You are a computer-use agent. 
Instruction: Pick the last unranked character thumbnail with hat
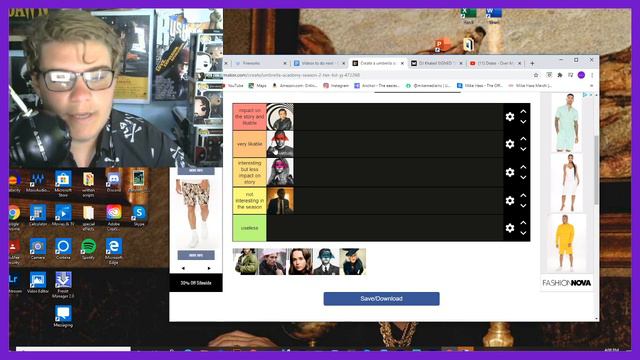[353, 262]
